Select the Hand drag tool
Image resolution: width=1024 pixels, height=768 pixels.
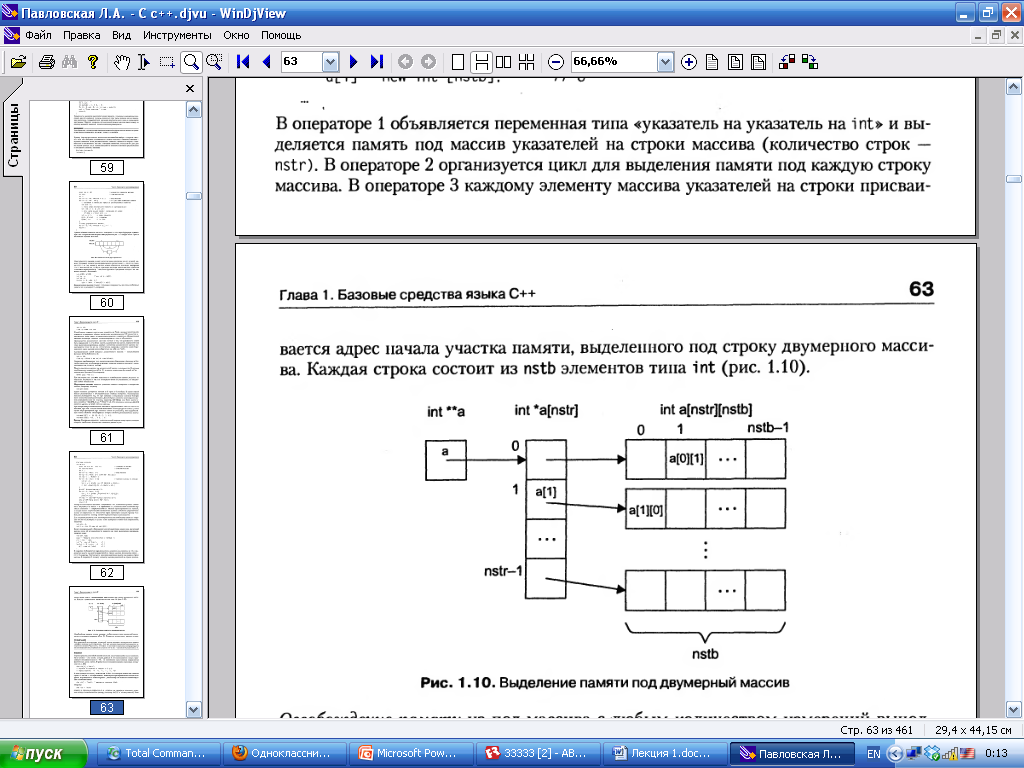[x=121, y=62]
